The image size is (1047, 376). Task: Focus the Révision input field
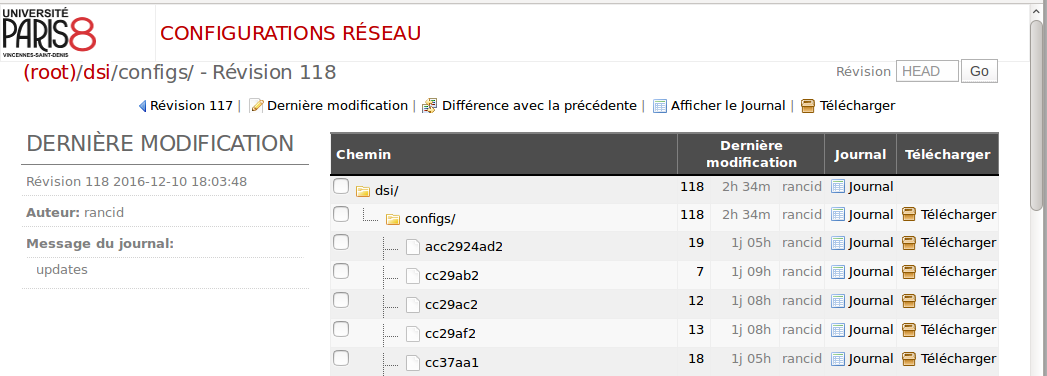927,71
